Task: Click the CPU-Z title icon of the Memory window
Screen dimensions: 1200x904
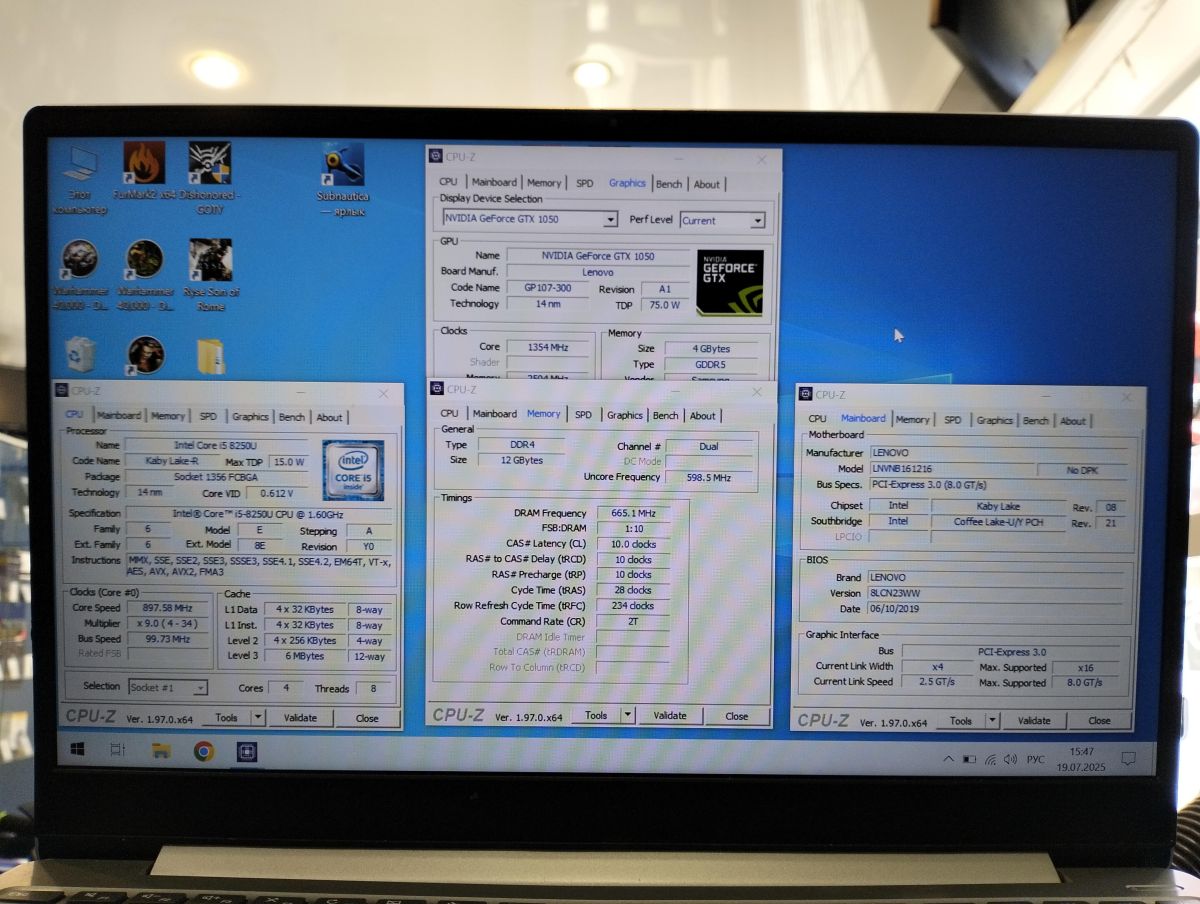Action: pyautogui.click(x=437, y=390)
